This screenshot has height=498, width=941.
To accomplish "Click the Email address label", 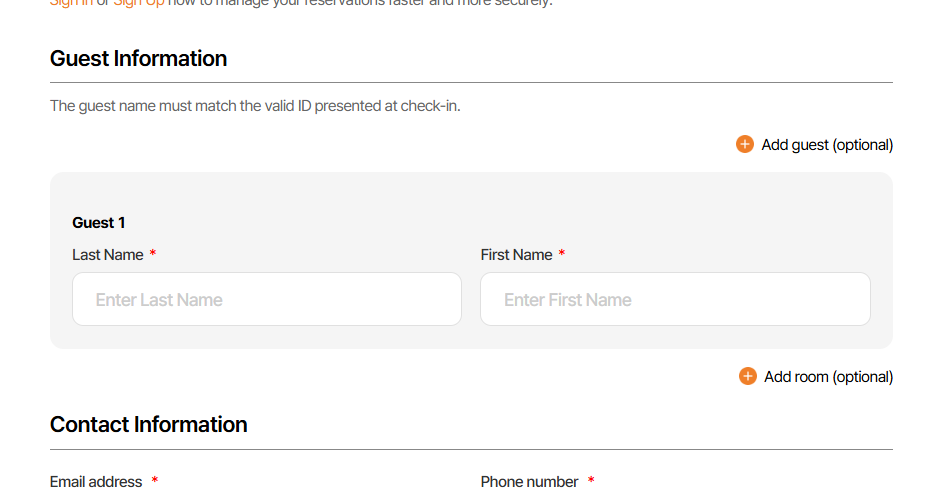I will tap(96, 482).
